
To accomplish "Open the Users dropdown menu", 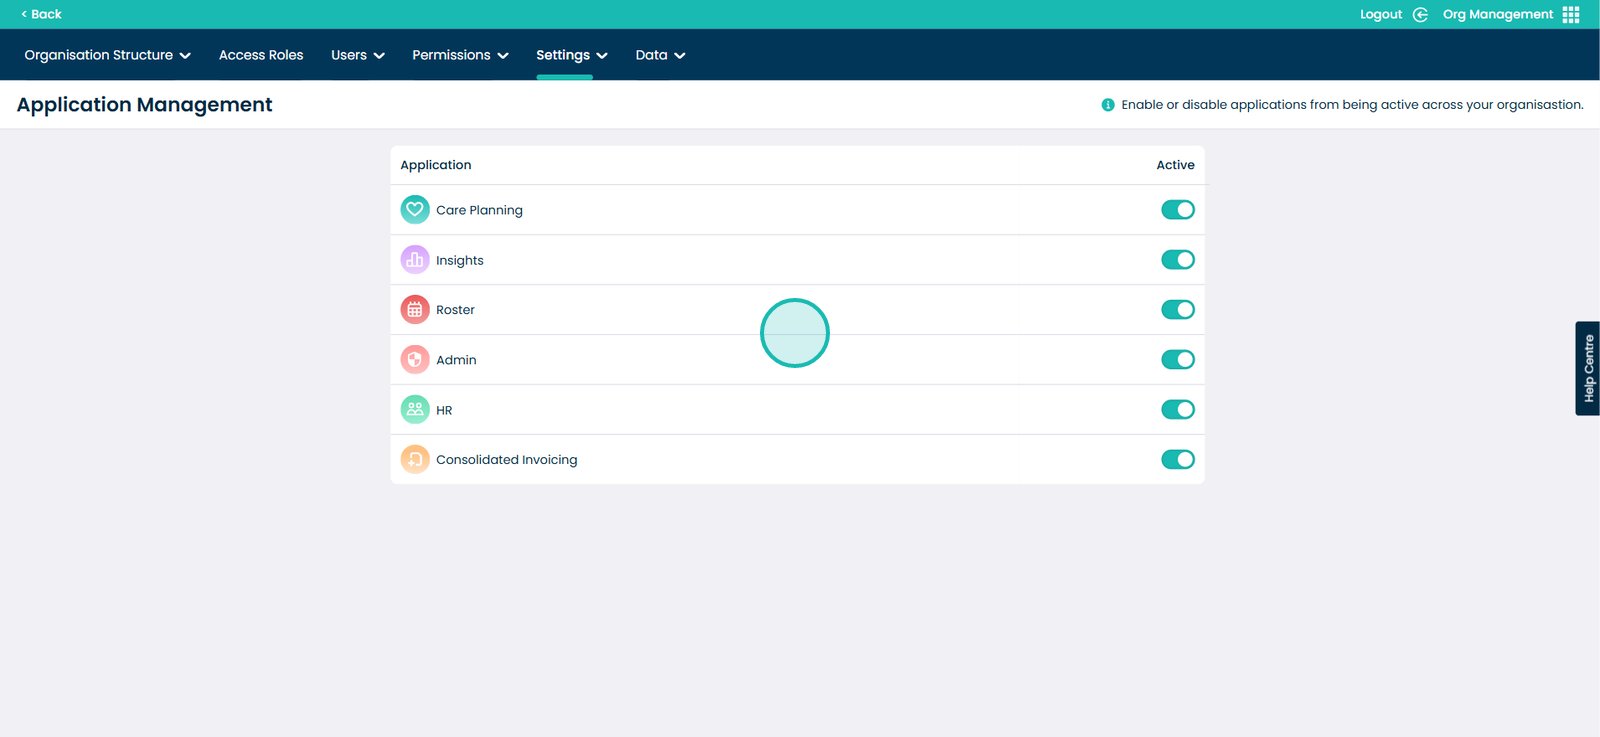I will click(x=357, y=55).
